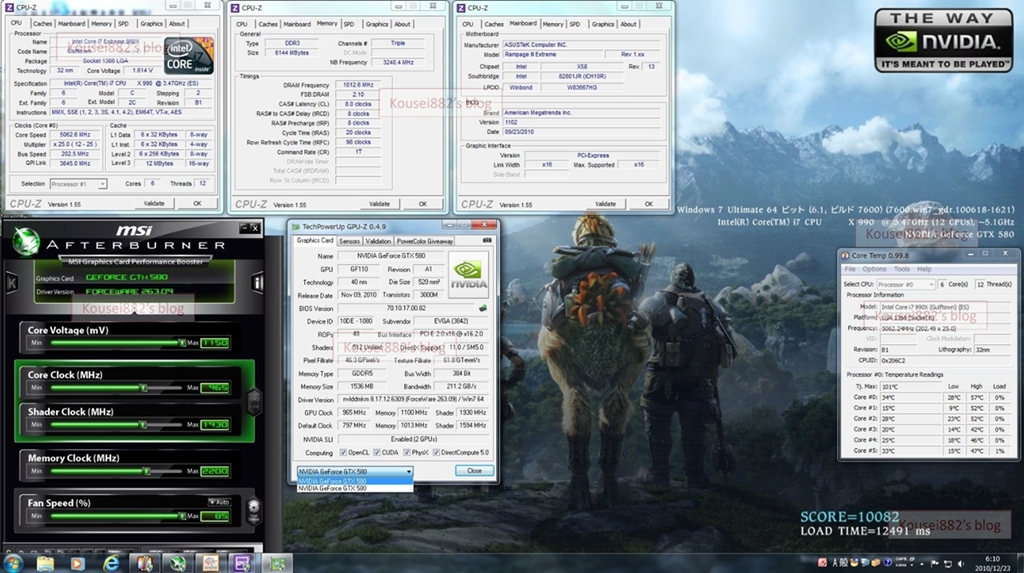This screenshot has height=573, width=1024.
Task: Toggle the DirectCompute 5.0 checkbox
Action: click(436, 452)
